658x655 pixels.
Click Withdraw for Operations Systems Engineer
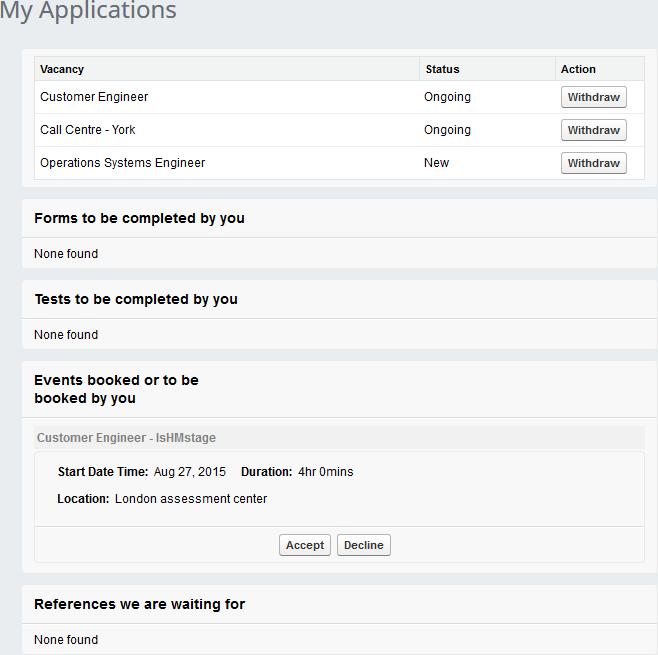pyautogui.click(x=593, y=163)
